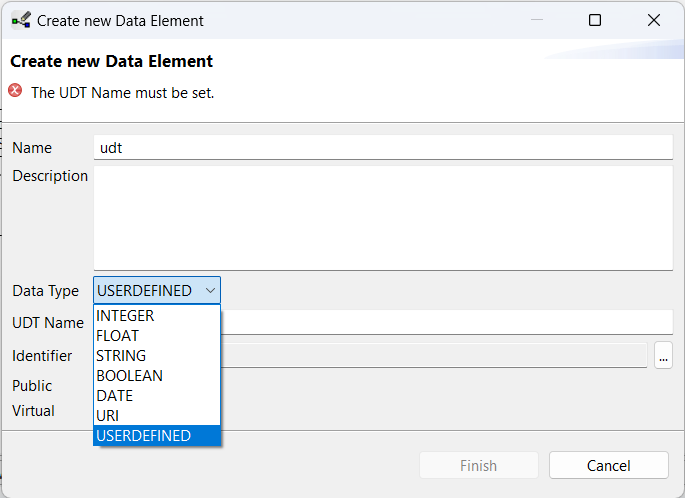This screenshot has width=685, height=498.
Task: Pick BOOLEAN data type option
Action: [x=157, y=376]
